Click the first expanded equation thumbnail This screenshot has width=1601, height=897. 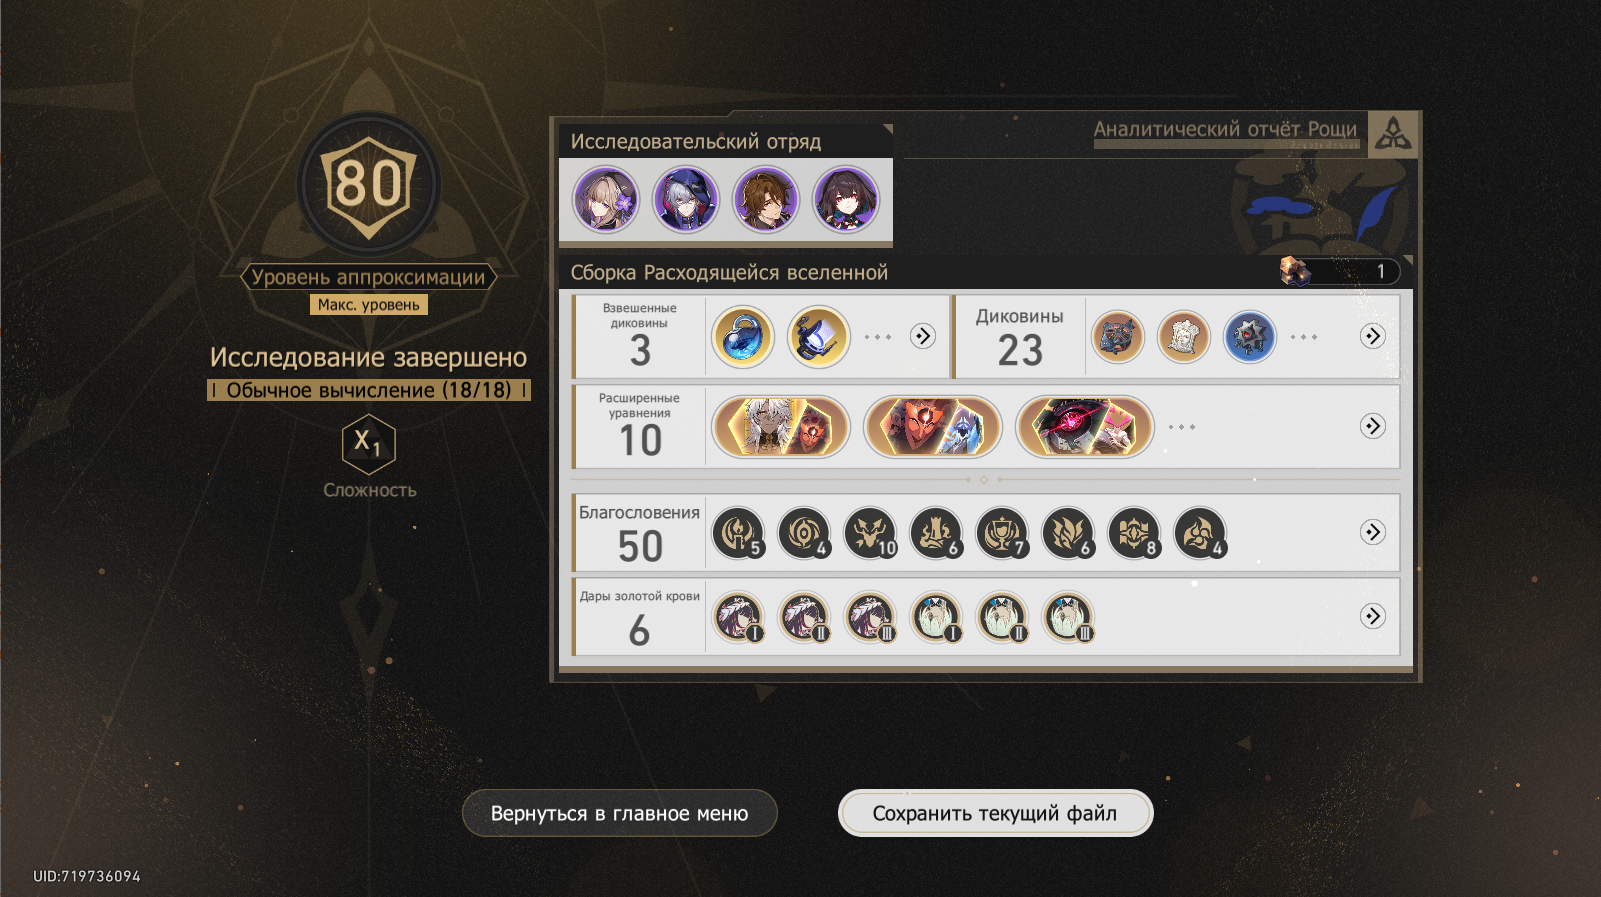coord(781,427)
